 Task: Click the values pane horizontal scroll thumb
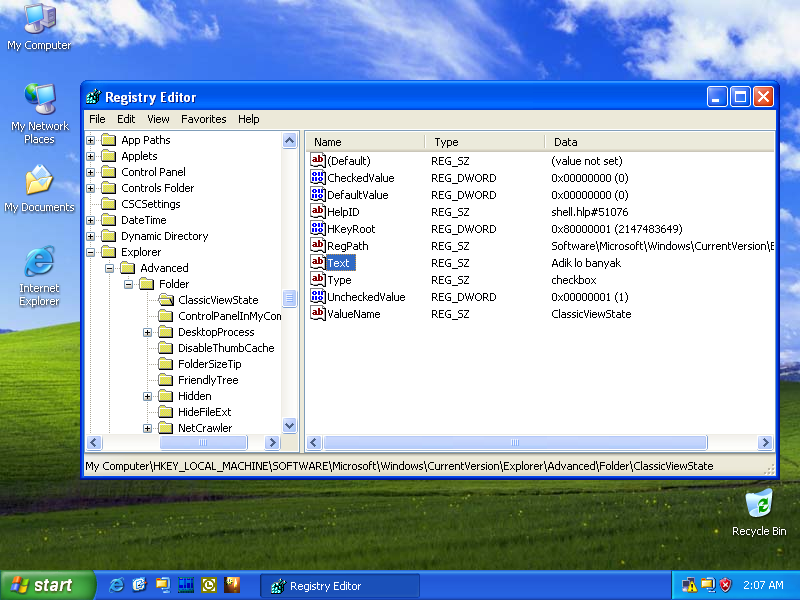pos(515,442)
